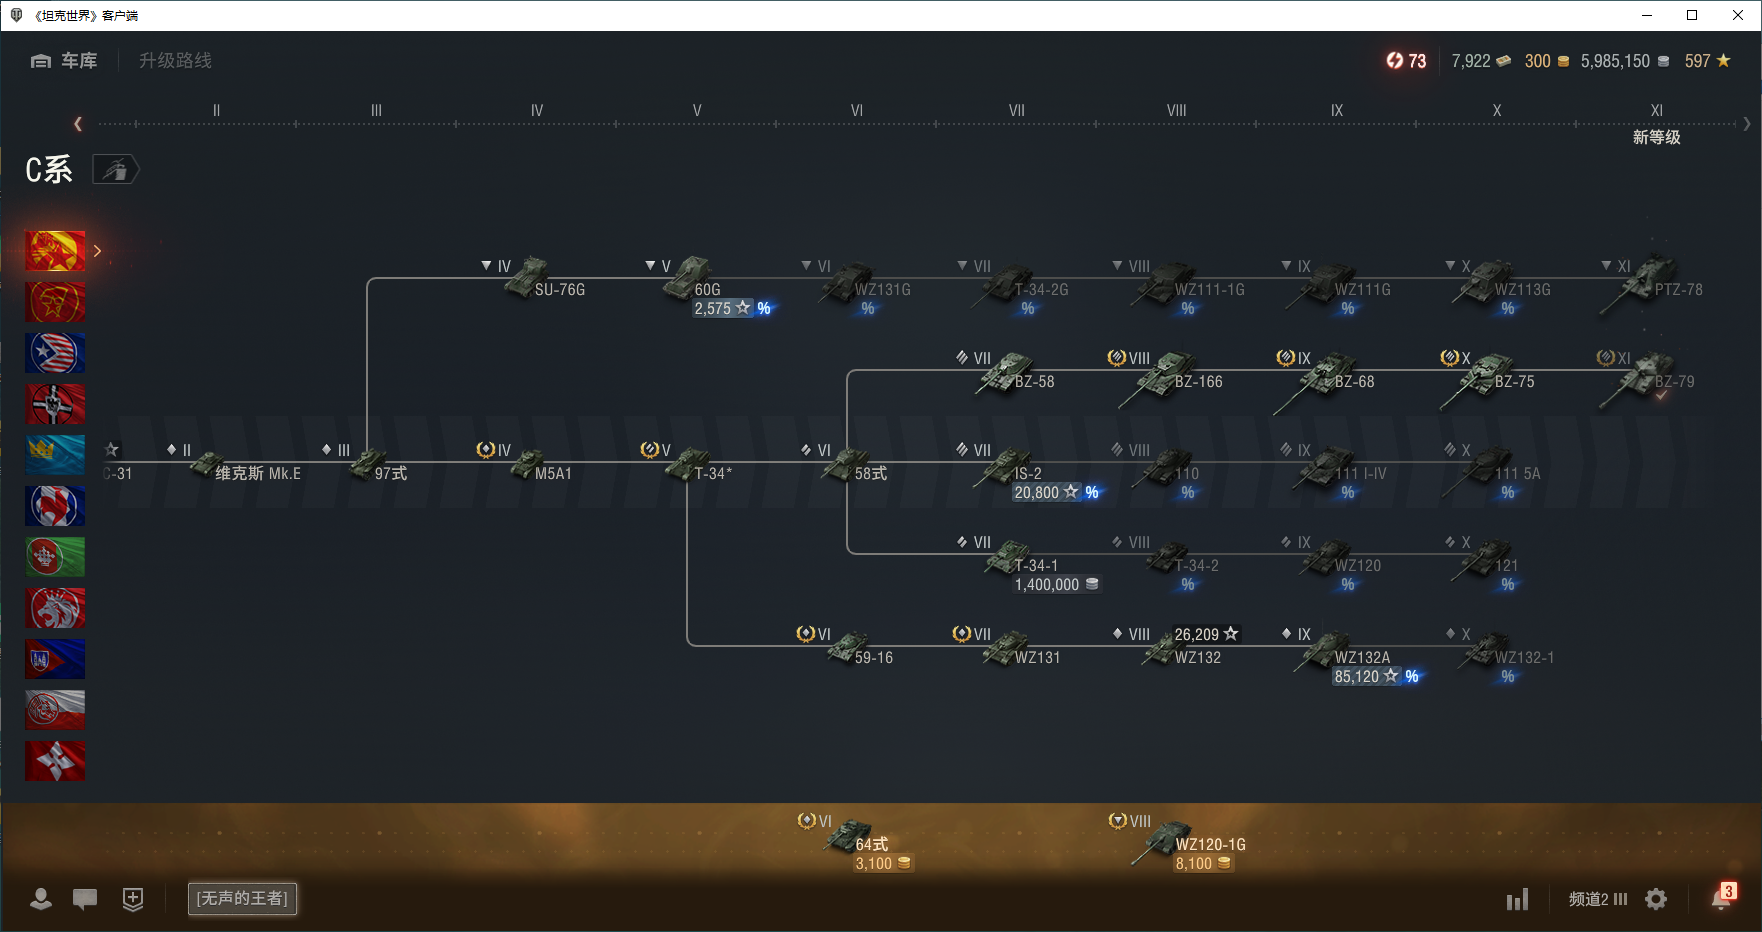
Task: Expand the selected red flag's arrow
Action: 97,251
